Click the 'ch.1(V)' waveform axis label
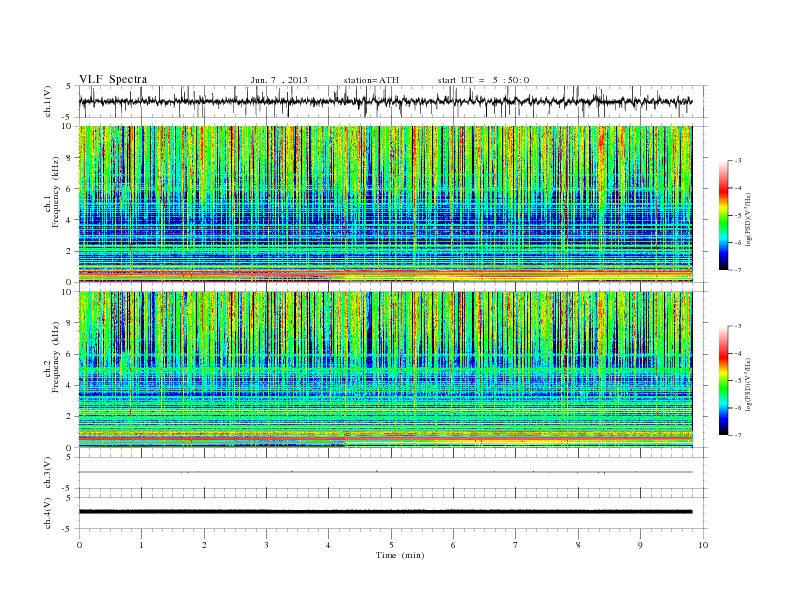Viewport: 792px width, 612px height. click(x=48, y=101)
